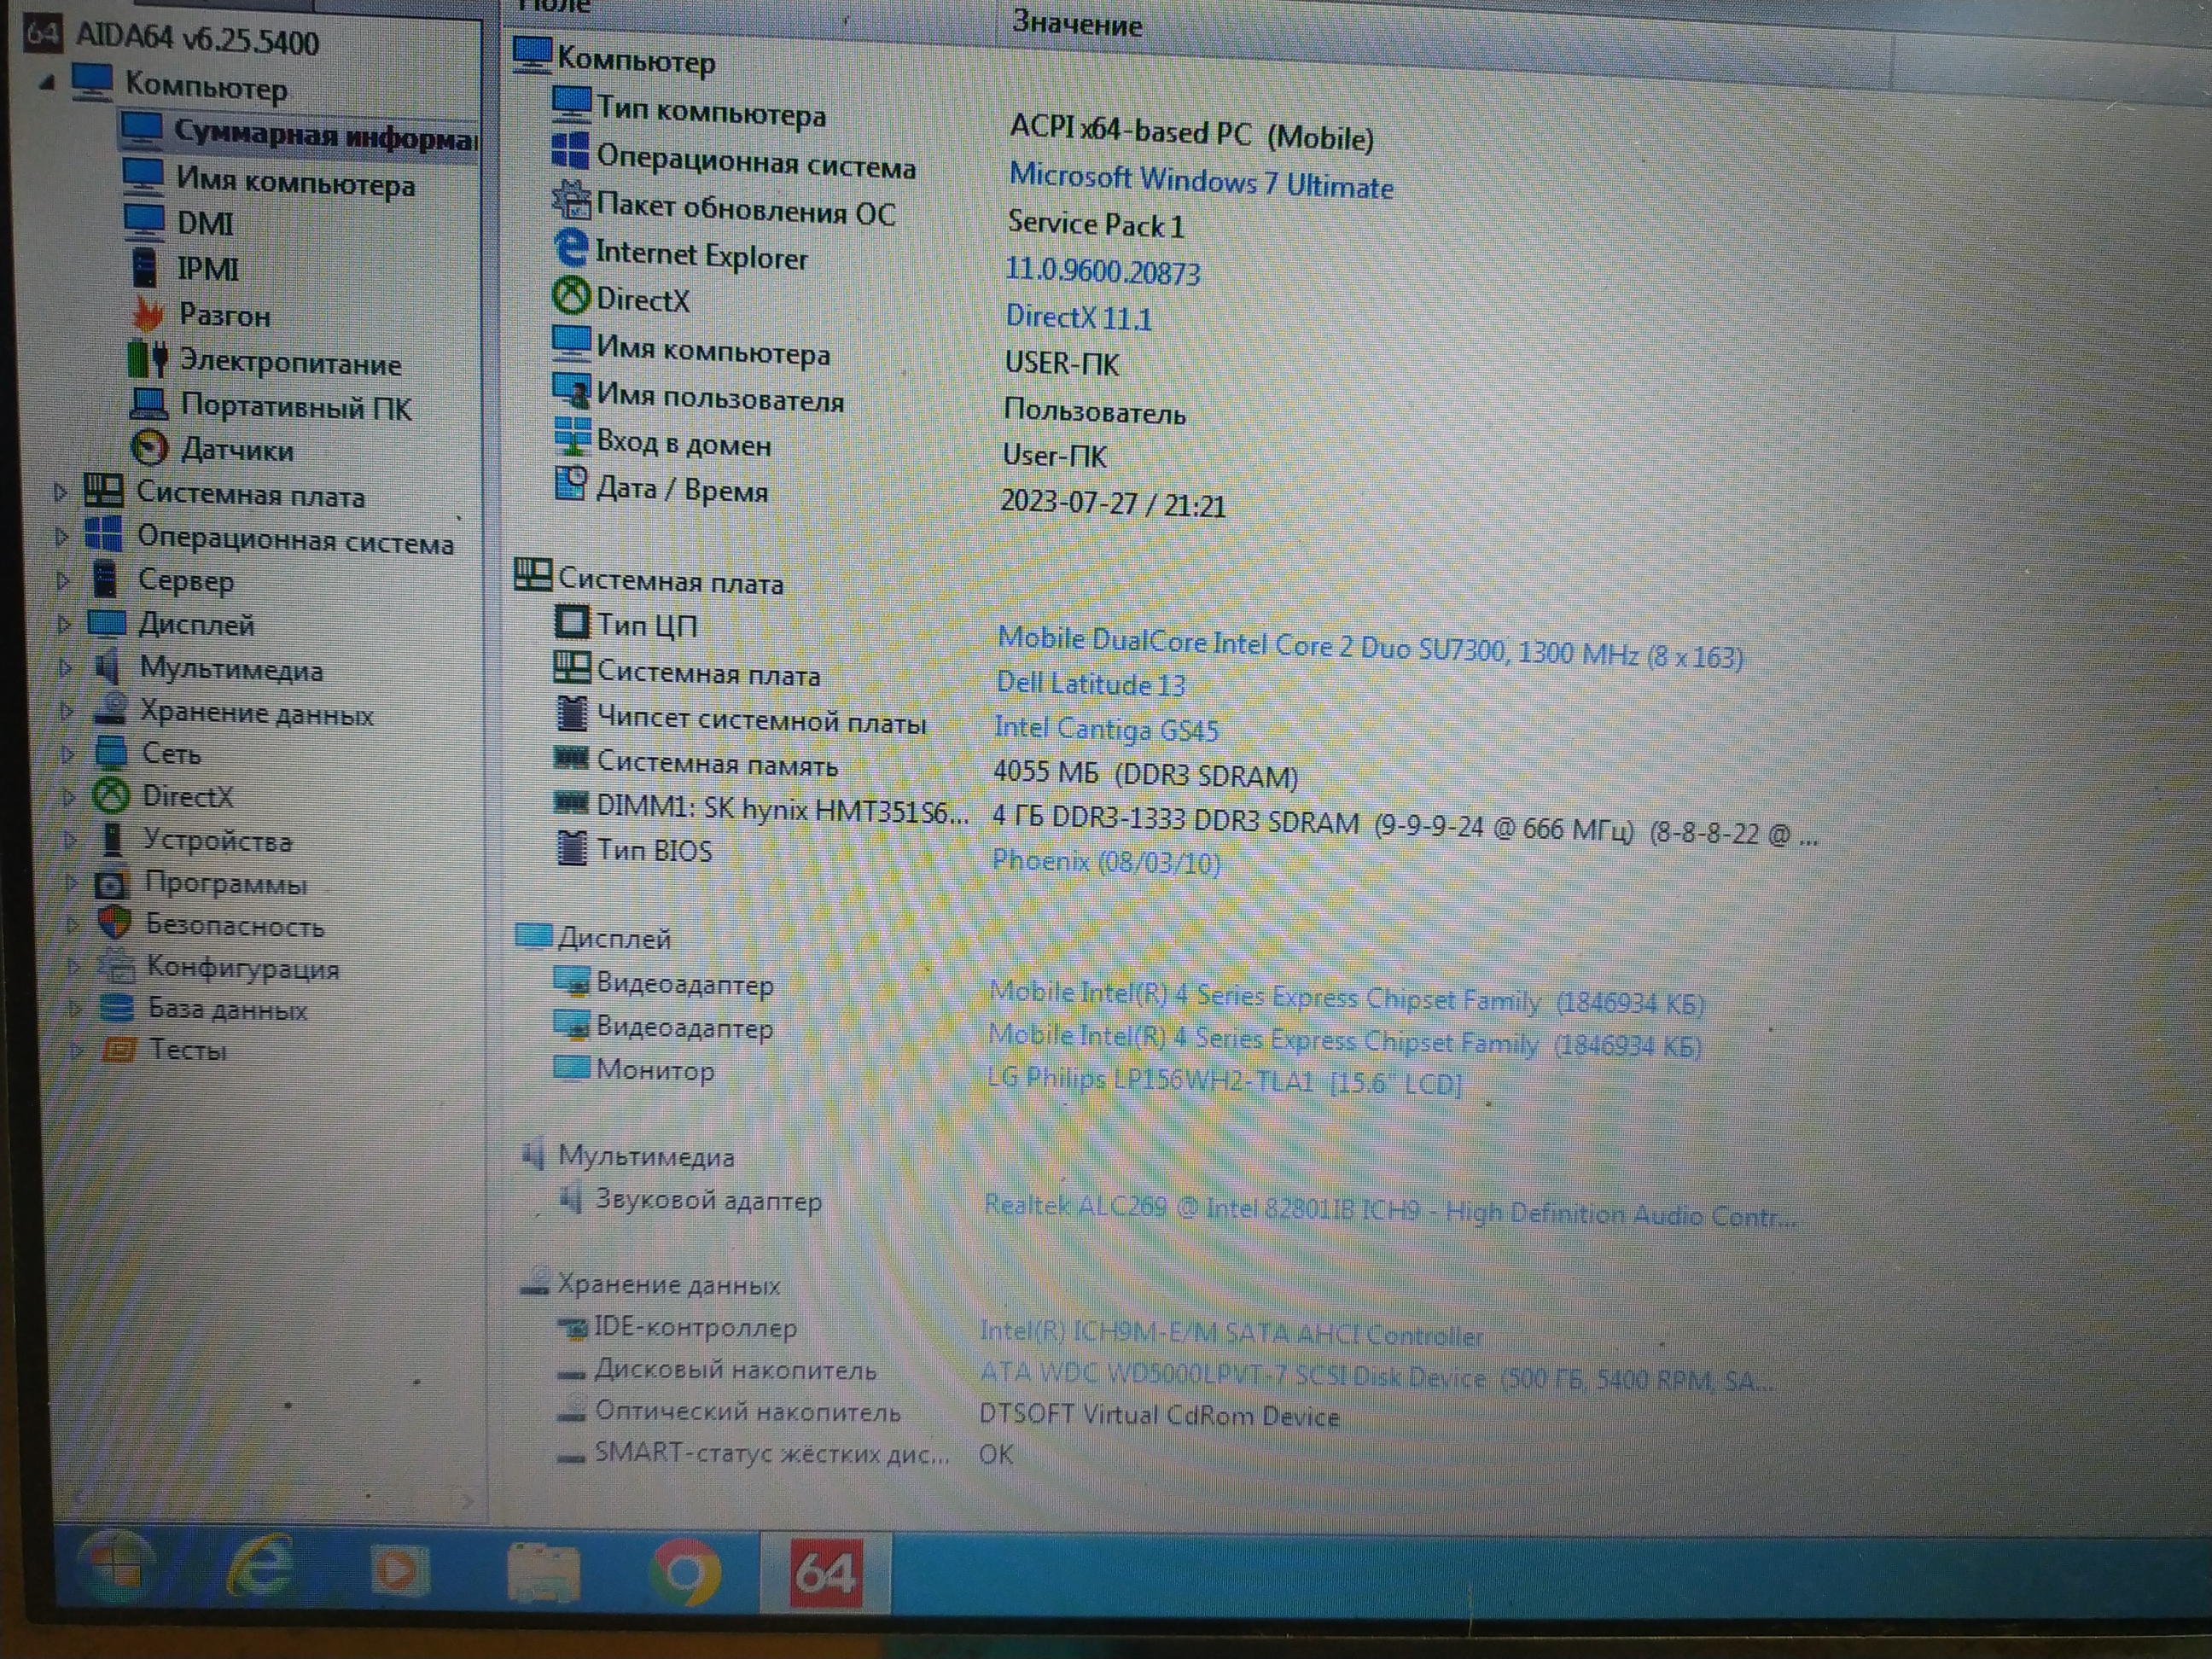Click the DMI icon in sidebar
The width and height of the screenshot is (2212, 1659).
[x=145, y=221]
